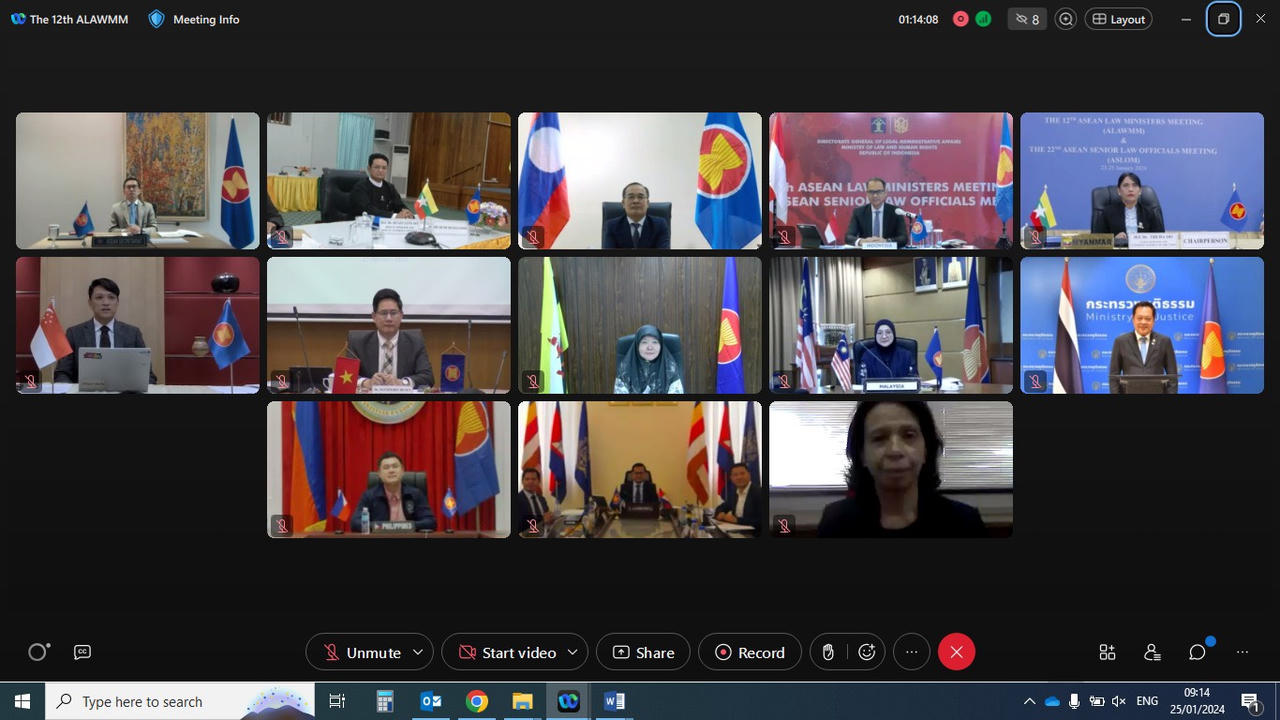Open the Participants panel
The height and width of the screenshot is (720, 1280).
pyautogui.click(x=1152, y=652)
